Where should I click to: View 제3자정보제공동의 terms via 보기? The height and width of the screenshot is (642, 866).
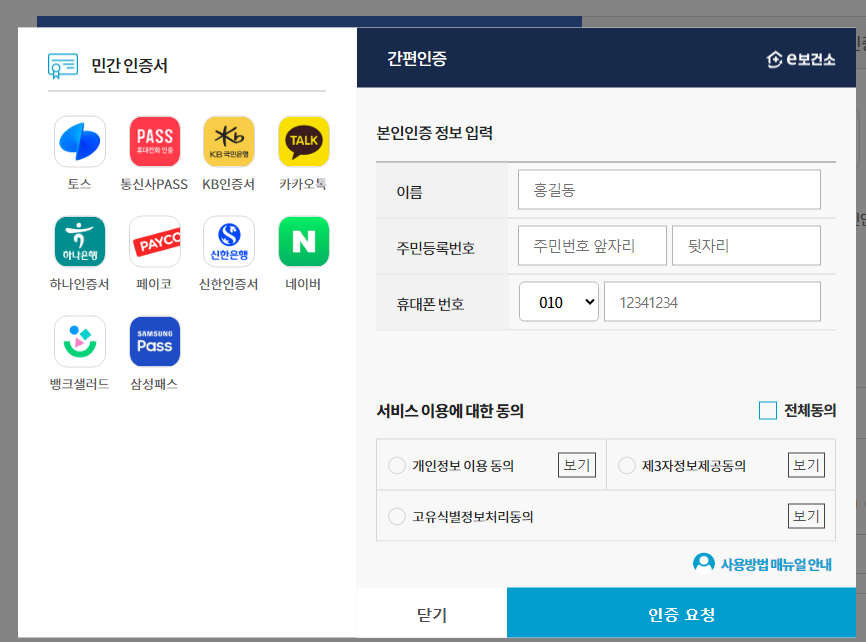[806, 465]
